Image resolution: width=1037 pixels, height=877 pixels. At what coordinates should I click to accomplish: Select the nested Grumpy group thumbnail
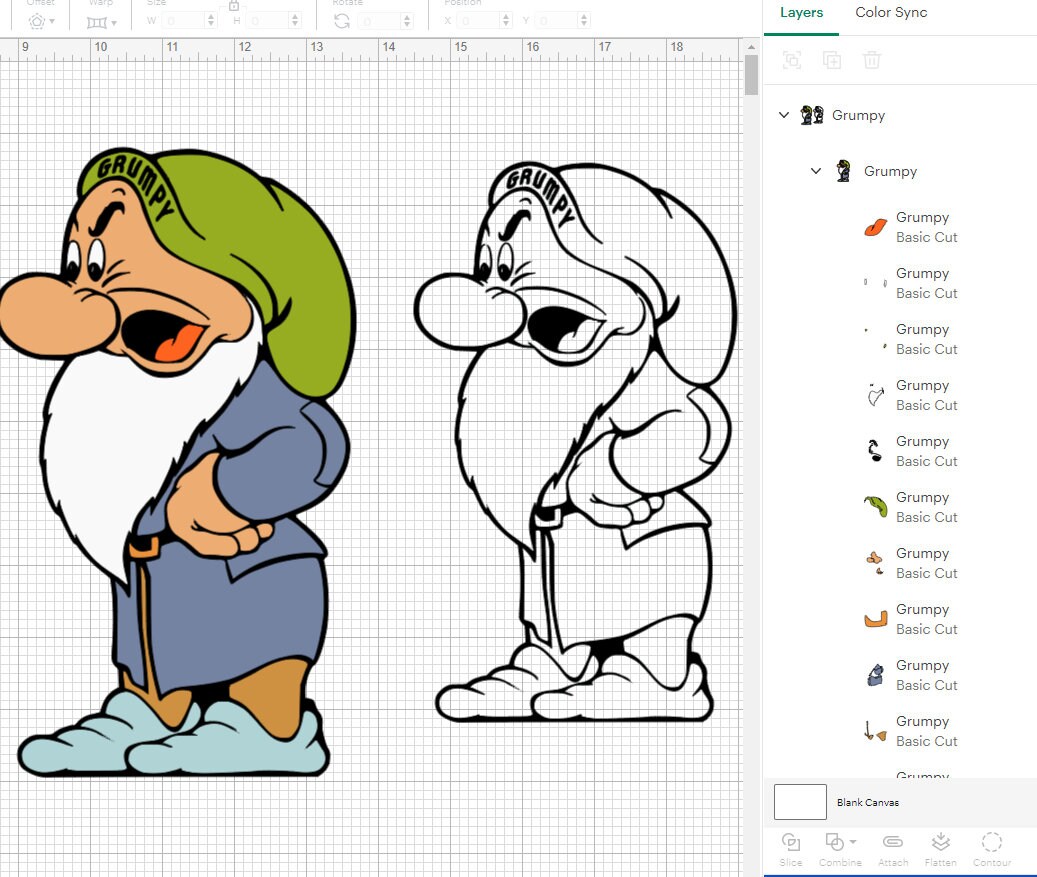843,171
